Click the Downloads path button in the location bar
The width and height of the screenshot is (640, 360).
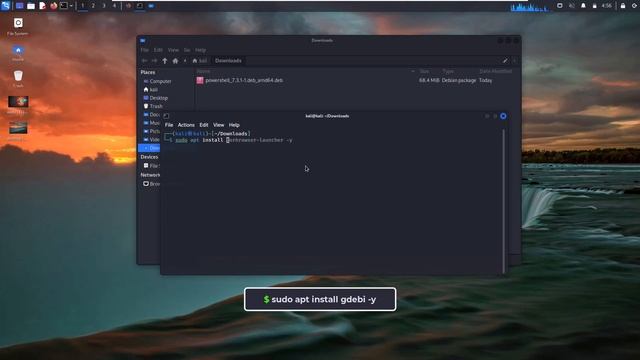click(x=228, y=60)
